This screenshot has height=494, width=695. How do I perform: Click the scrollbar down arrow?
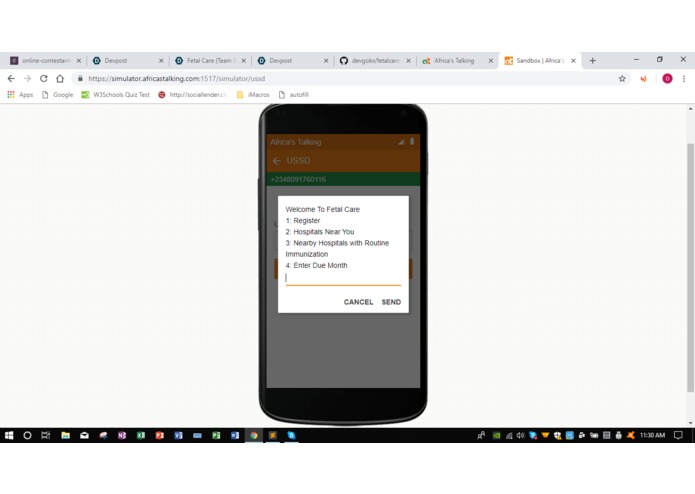[690, 423]
